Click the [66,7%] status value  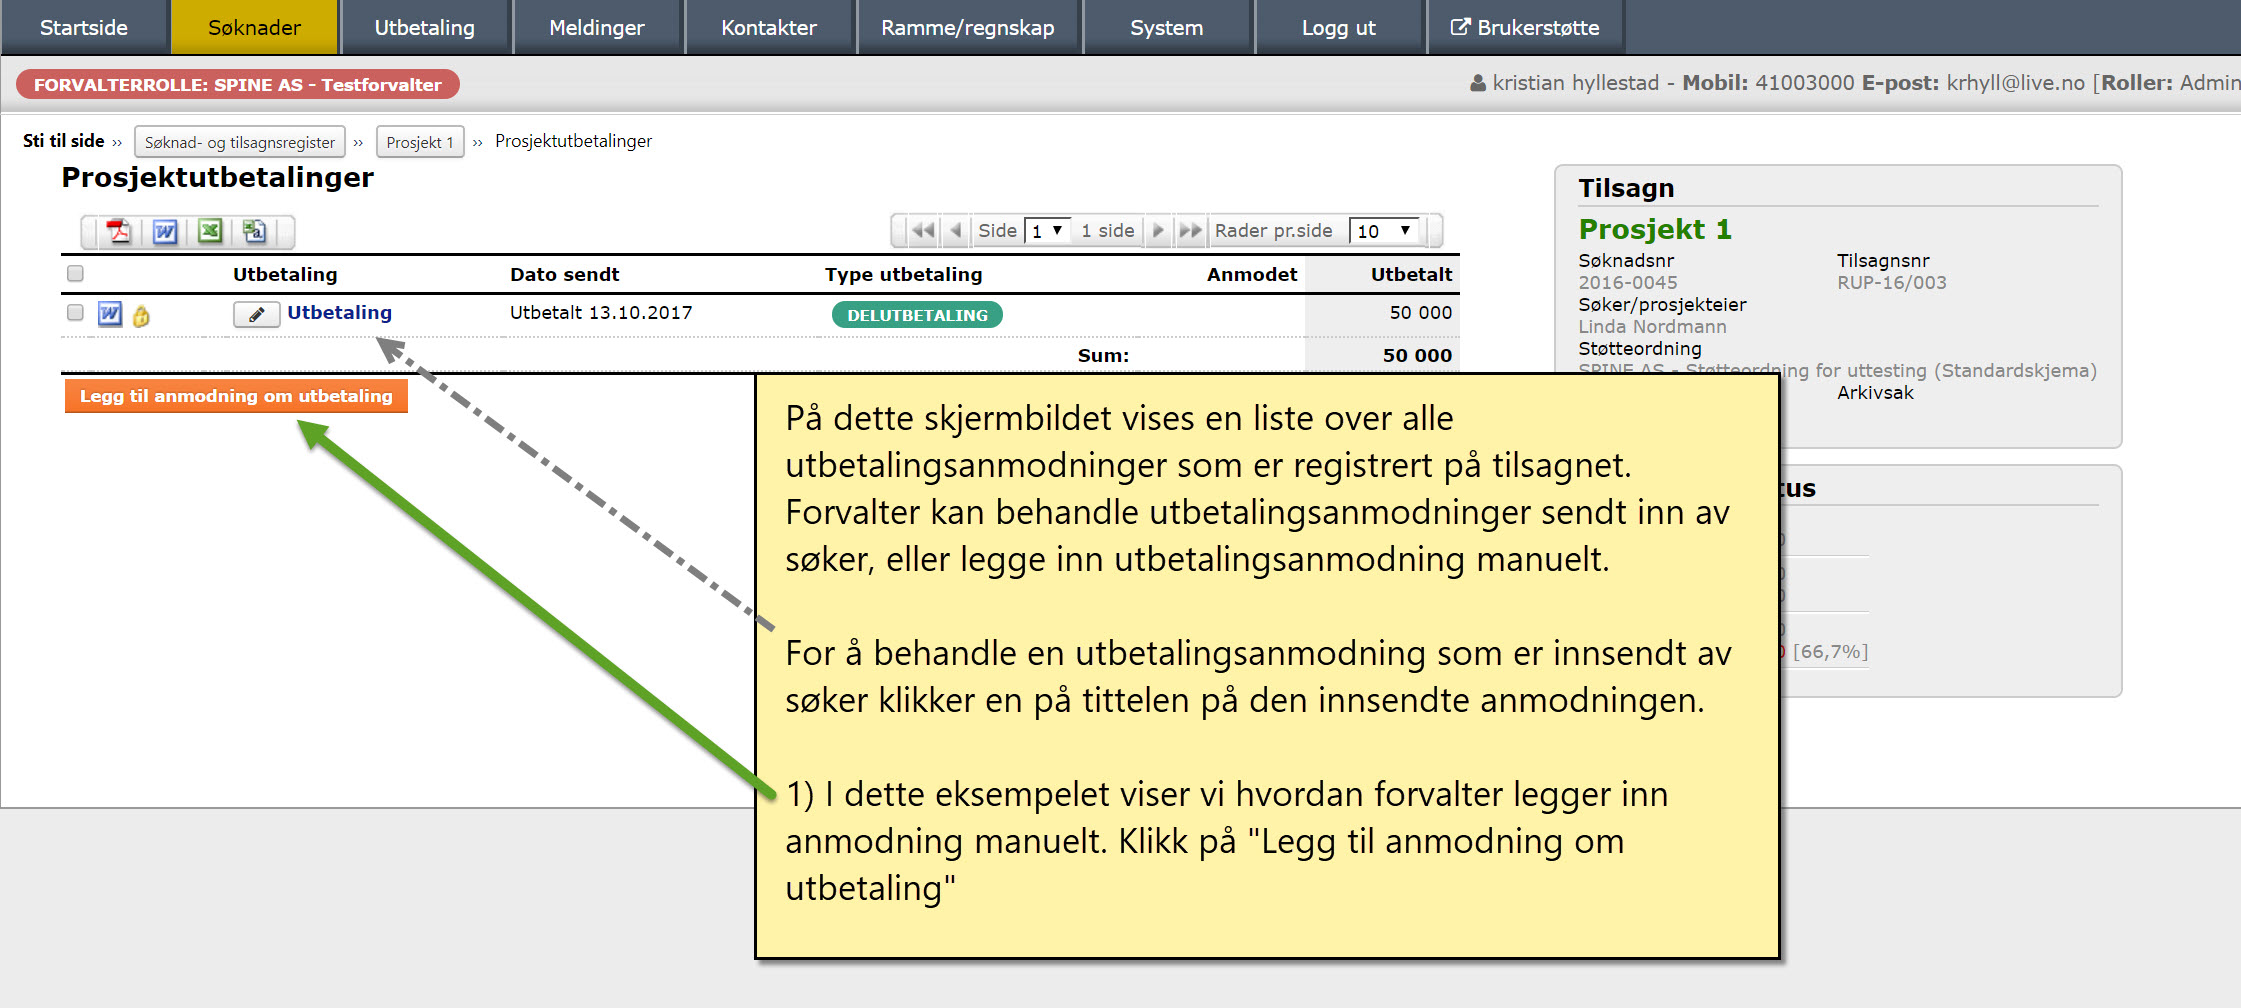pos(1830,651)
